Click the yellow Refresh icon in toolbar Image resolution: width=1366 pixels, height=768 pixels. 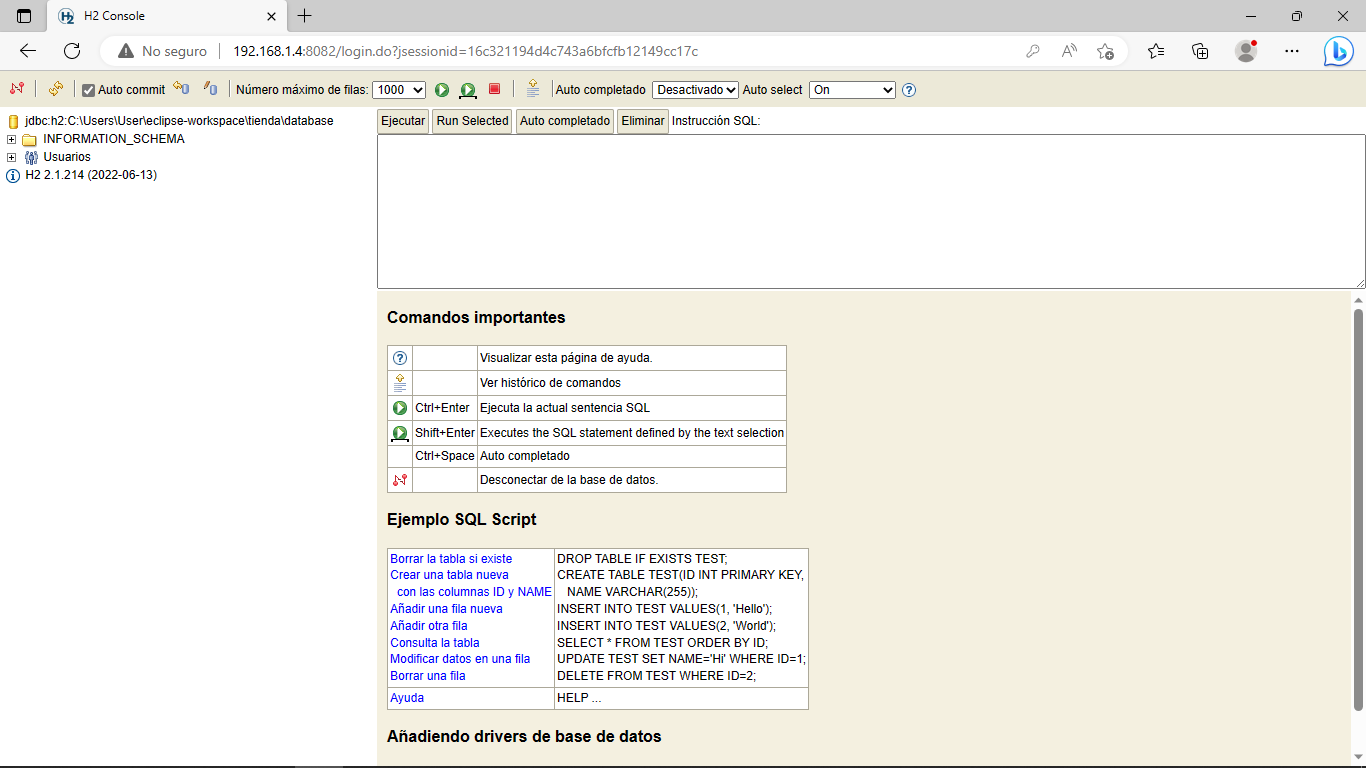coord(56,89)
